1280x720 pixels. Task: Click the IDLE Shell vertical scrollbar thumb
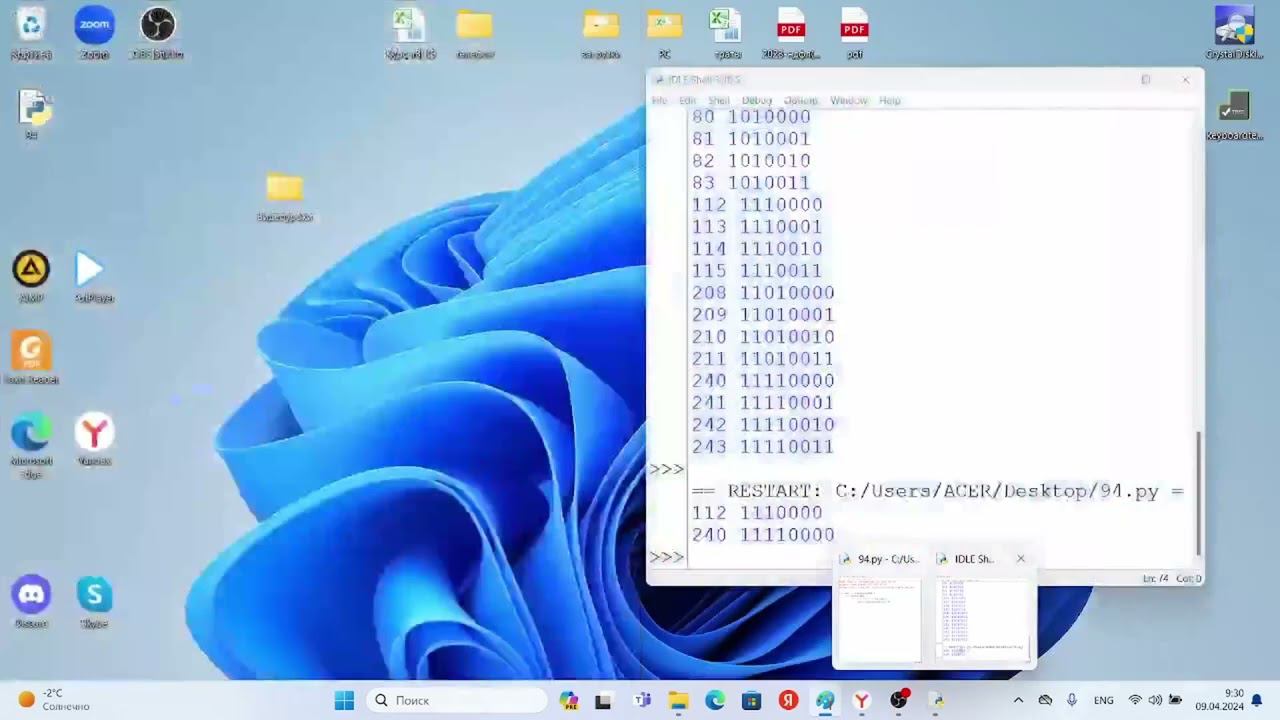1198,492
